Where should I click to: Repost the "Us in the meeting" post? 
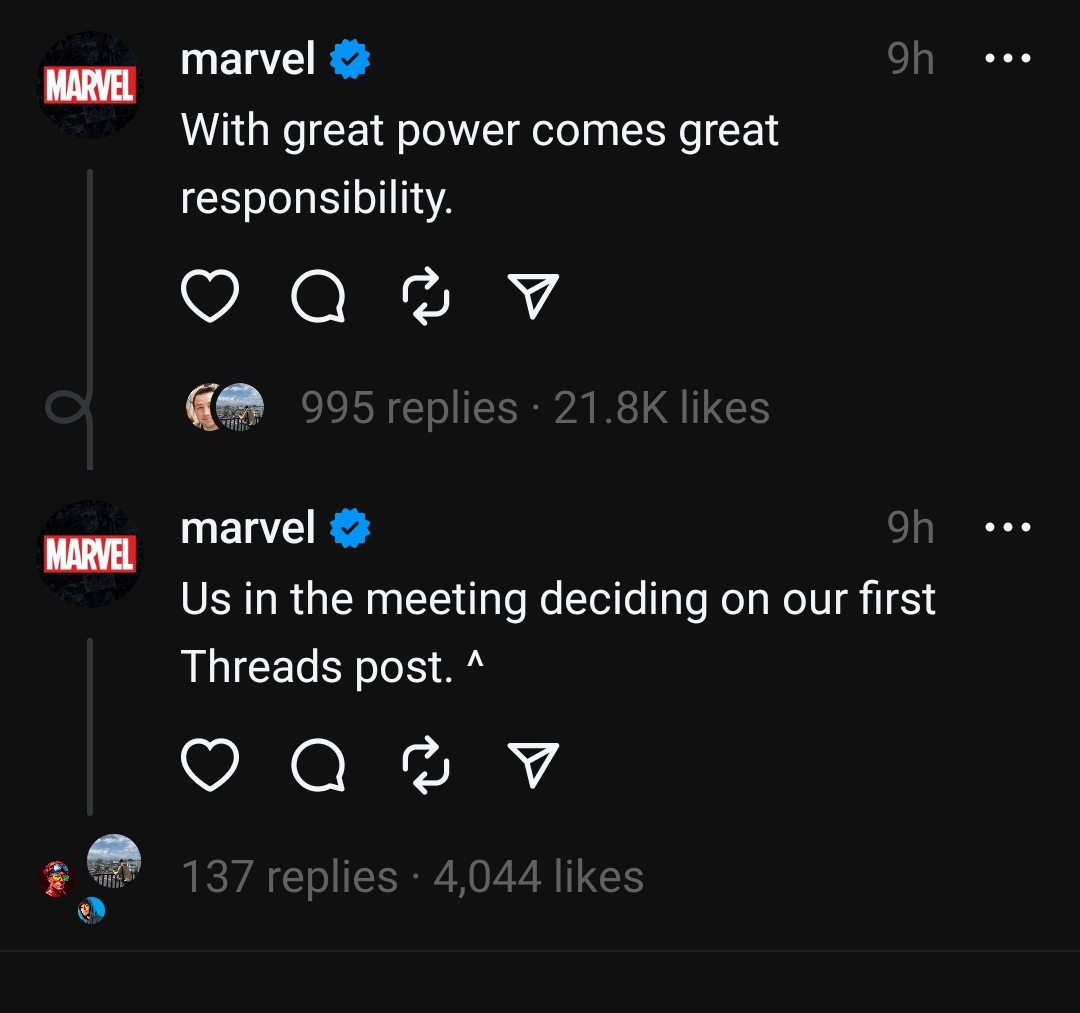(426, 765)
